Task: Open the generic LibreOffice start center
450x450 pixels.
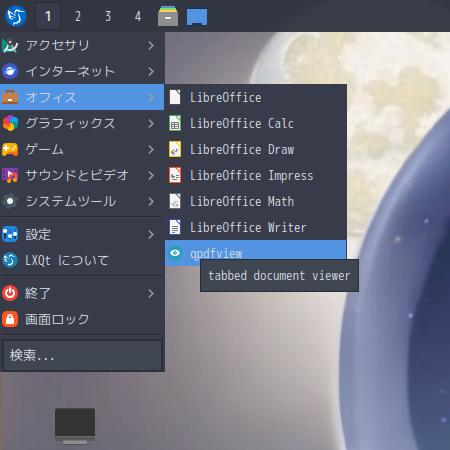Action: point(255,97)
